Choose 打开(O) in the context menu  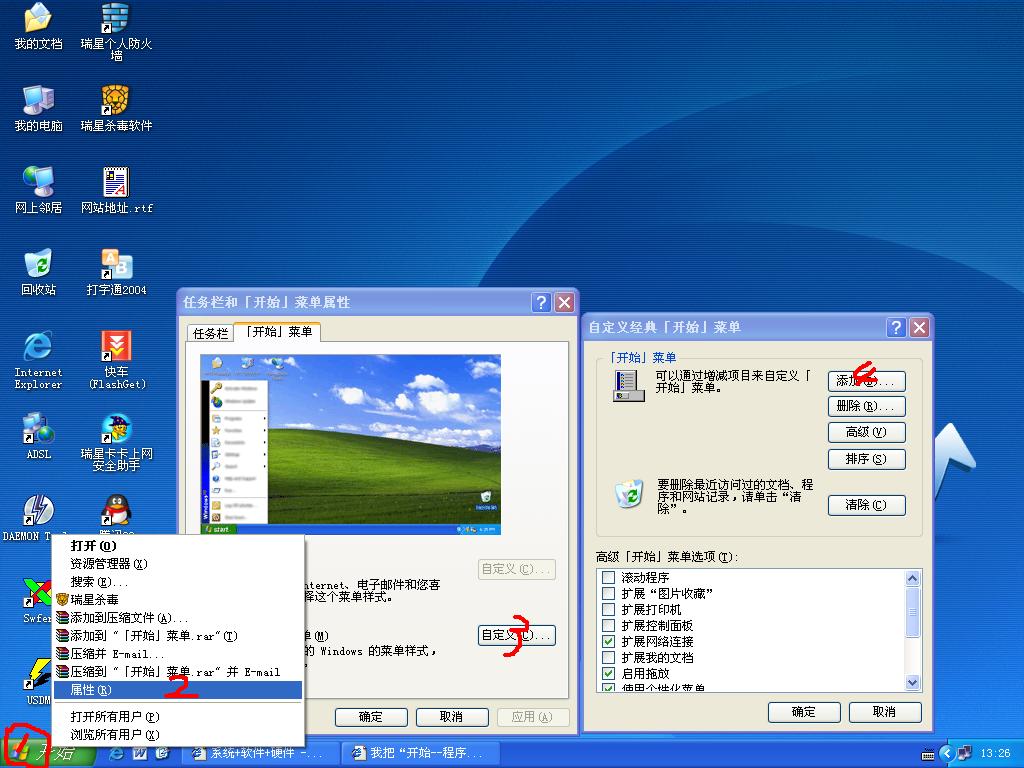click(x=178, y=545)
